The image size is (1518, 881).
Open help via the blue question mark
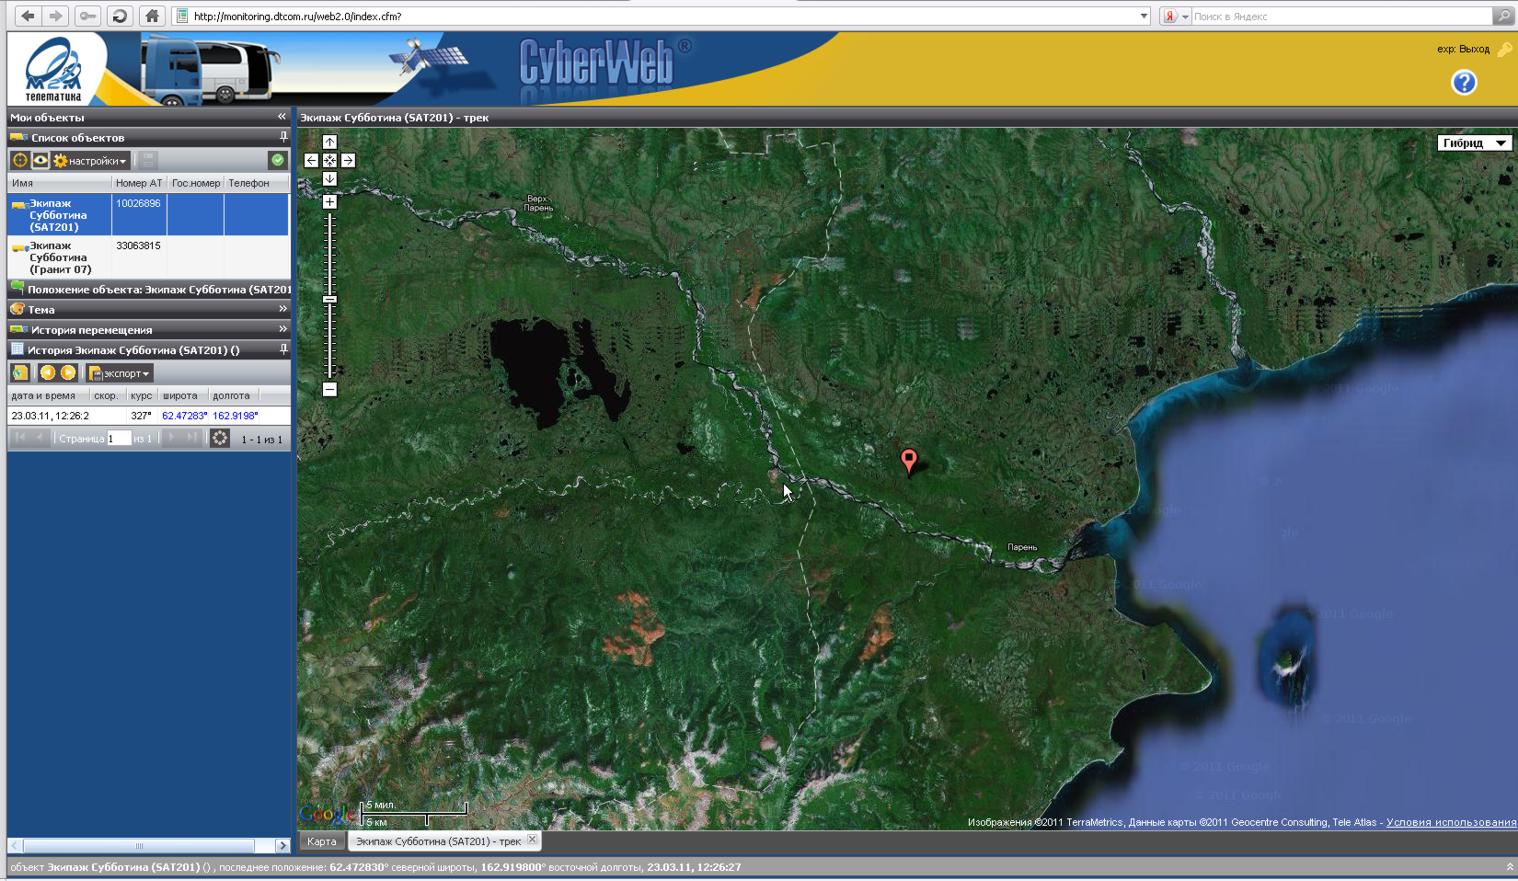tap(1463, 83)
